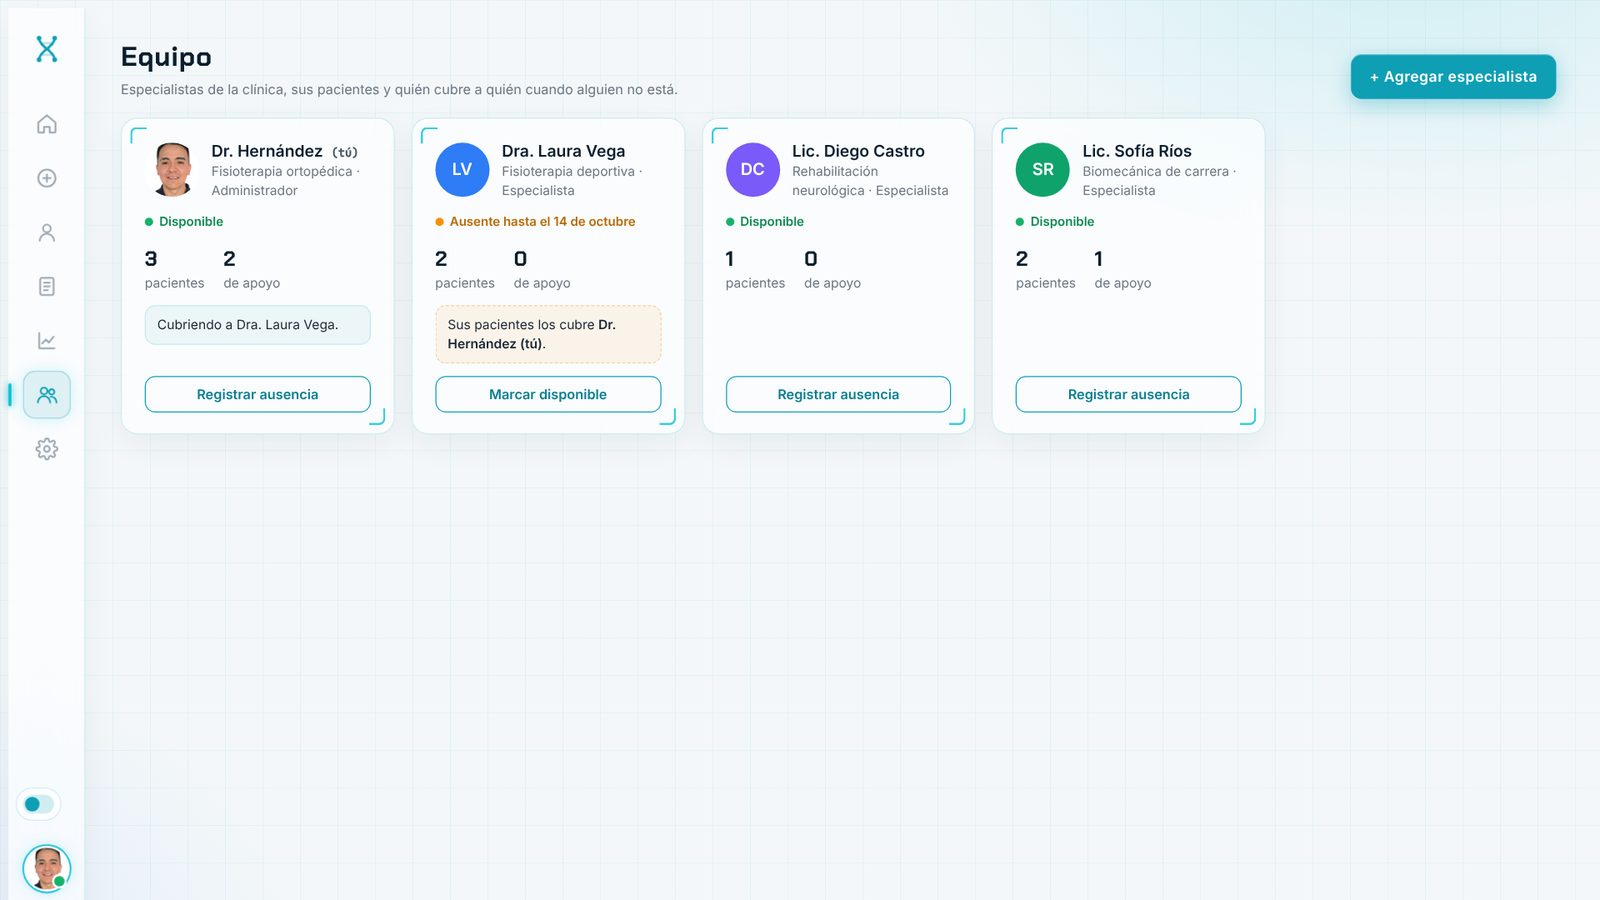Click the '2 de apoyo' count on Dr. Hernández card
Image resolution: width=1600 pixels, height=900 pixels.
[252, 270]
